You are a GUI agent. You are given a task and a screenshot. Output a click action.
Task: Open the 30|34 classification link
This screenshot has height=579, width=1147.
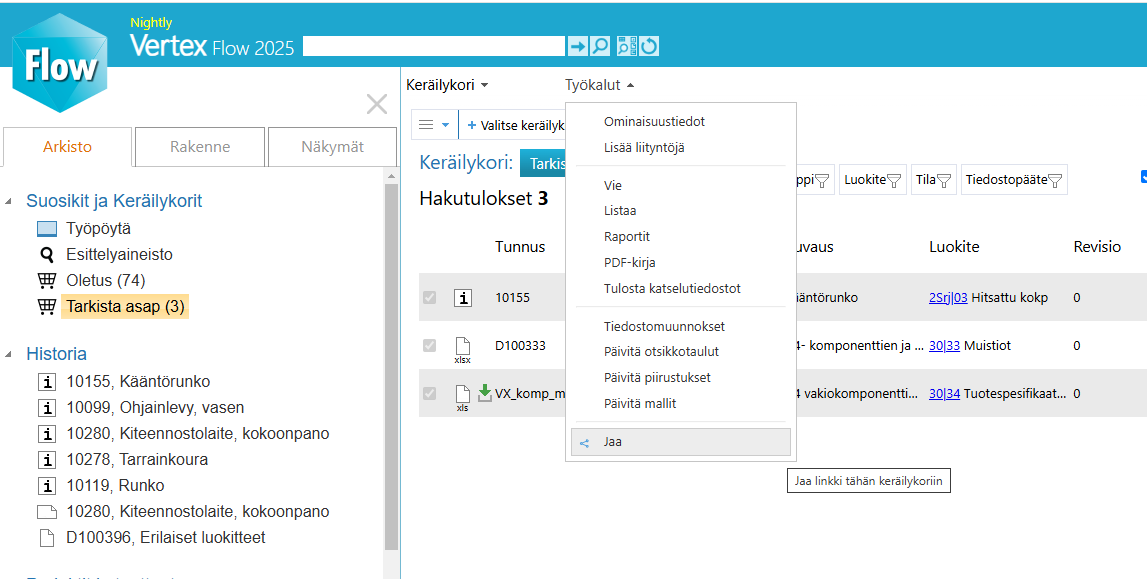(944, 393)
